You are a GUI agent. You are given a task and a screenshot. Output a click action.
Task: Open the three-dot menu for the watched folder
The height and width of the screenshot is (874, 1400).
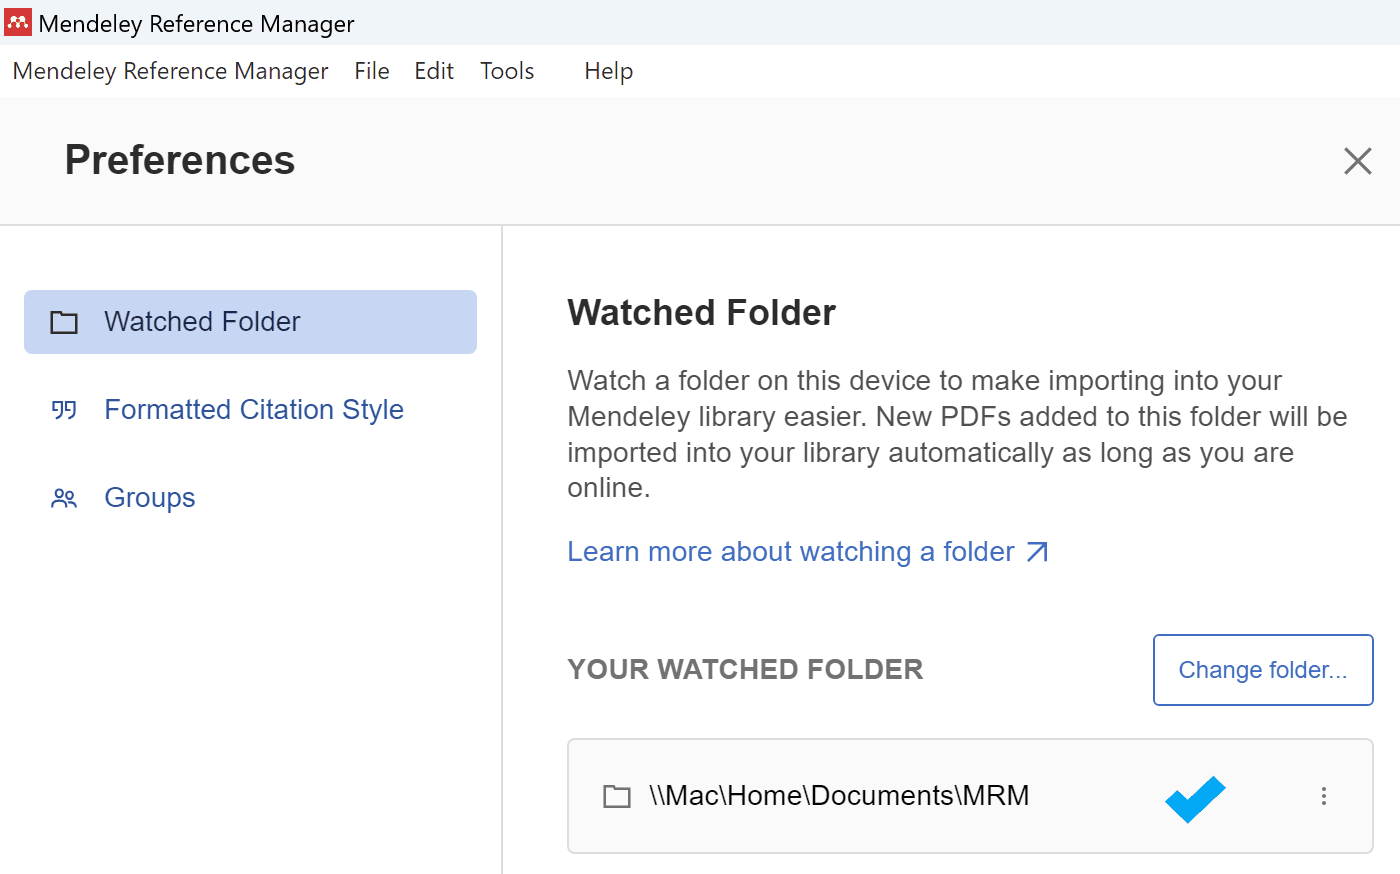1323,796
